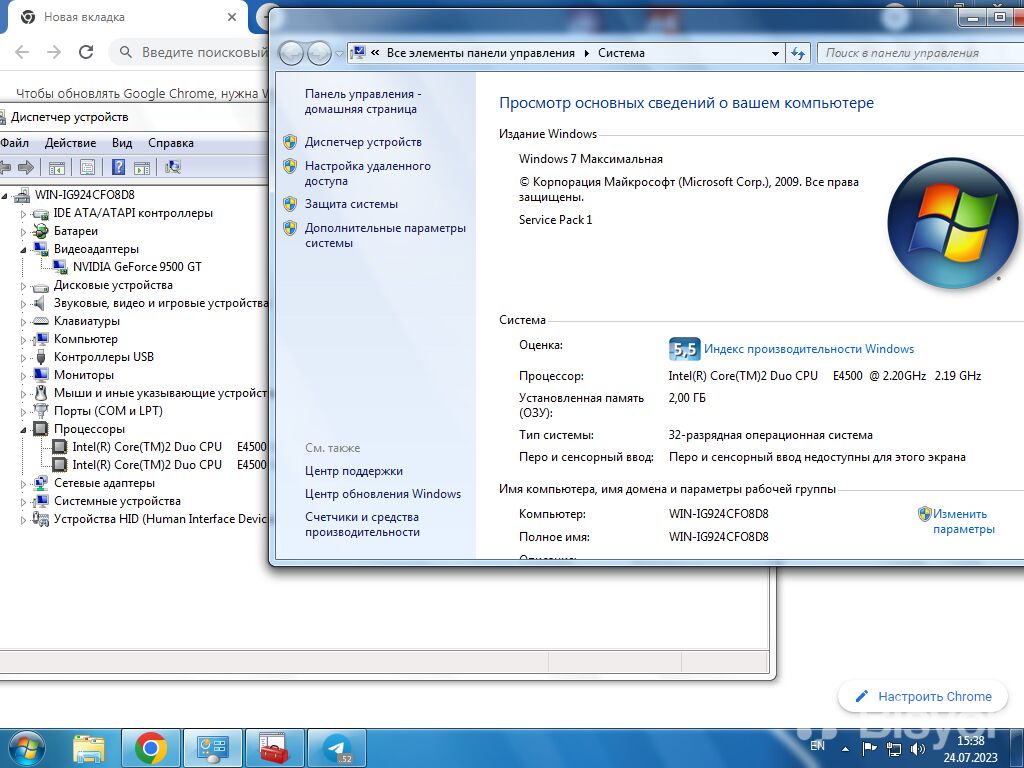Click the refresh icon beside the address bar
This screenshot has width=1024, height=768.
797,53
